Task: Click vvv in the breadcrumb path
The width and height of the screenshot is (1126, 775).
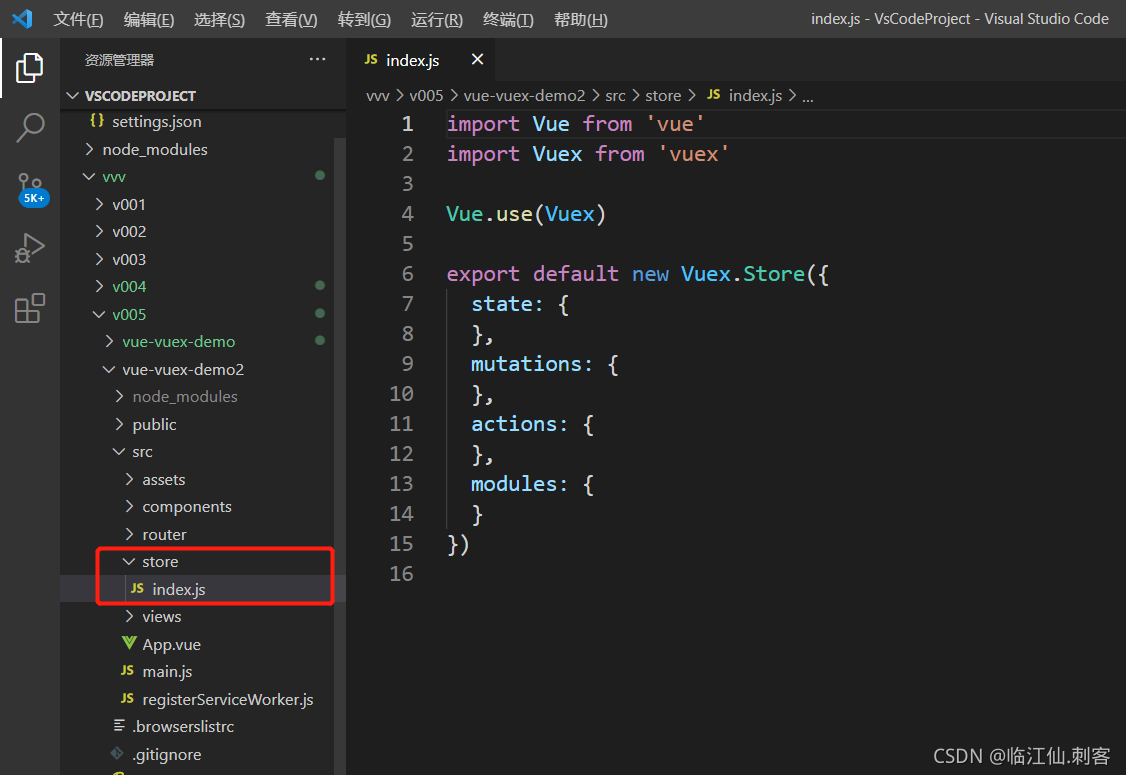Action: click(378, 96)
